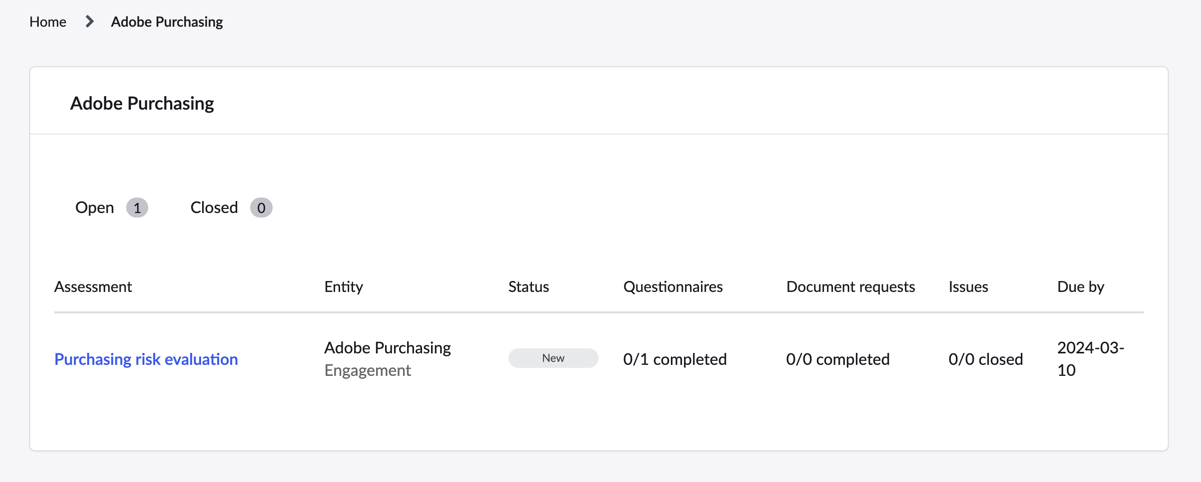This screenshot has height=482, width=1201.
Task: Select the 2024-03-10 due date
Action: tap(1091, 358)
